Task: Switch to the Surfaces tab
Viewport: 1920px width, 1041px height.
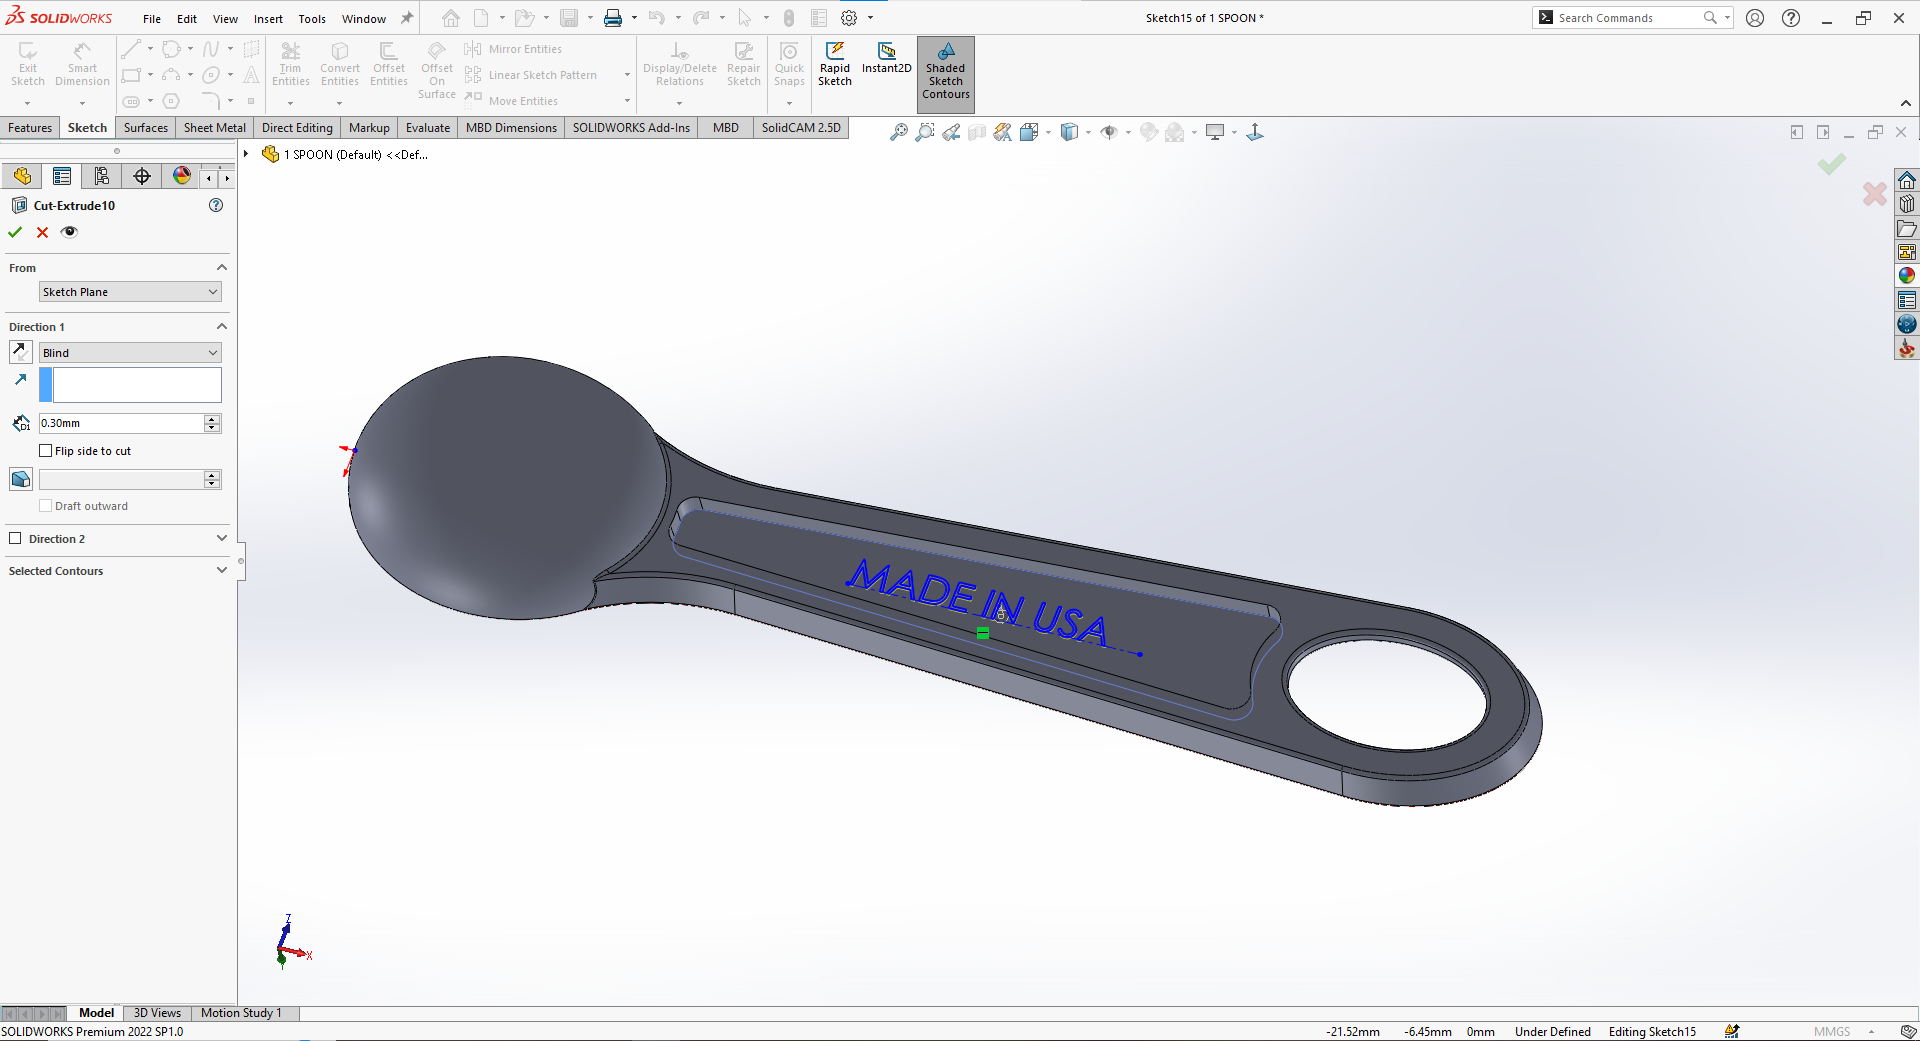Action: (146, 128)
